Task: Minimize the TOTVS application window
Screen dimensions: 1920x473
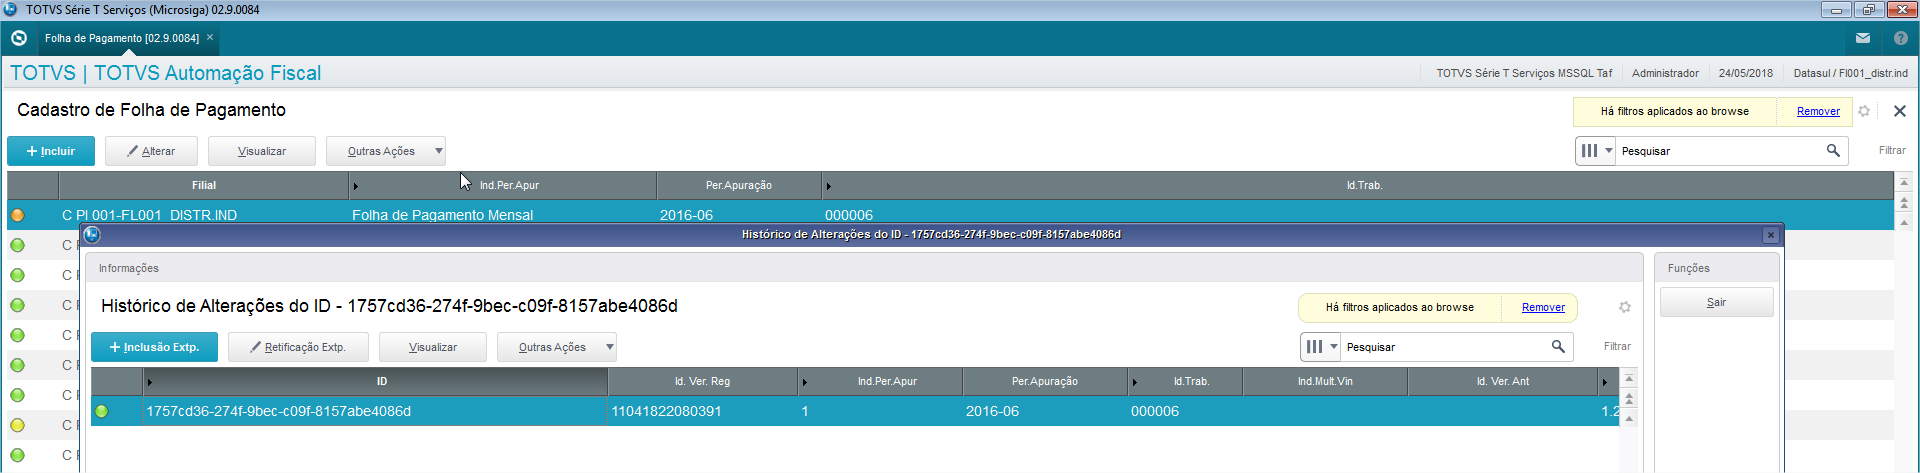Action: point(1836,10)
